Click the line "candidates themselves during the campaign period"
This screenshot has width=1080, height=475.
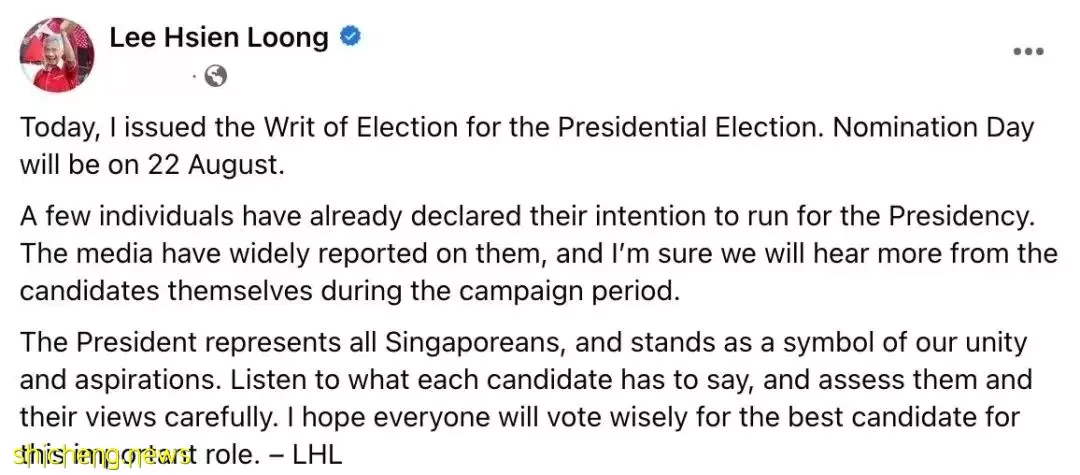[x=349, y=291]
